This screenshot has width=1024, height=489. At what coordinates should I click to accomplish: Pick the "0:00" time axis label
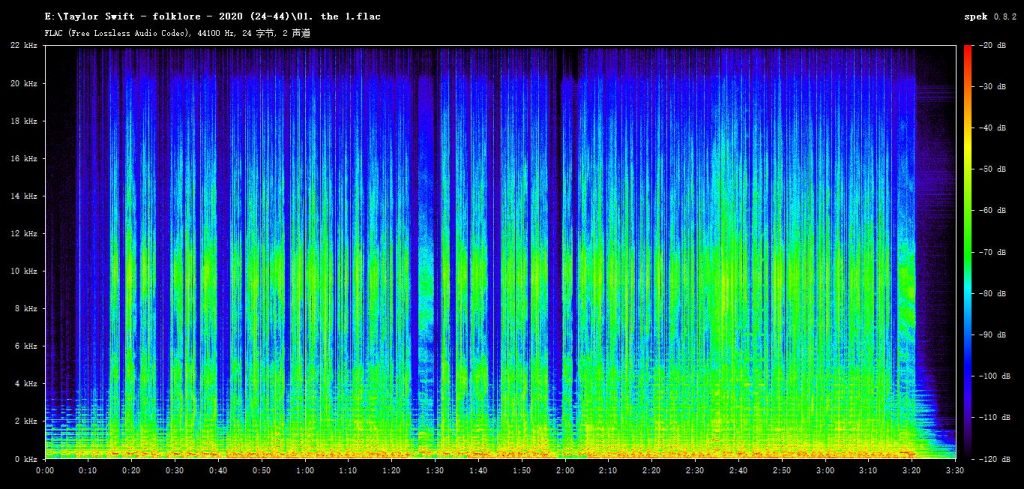45,470
